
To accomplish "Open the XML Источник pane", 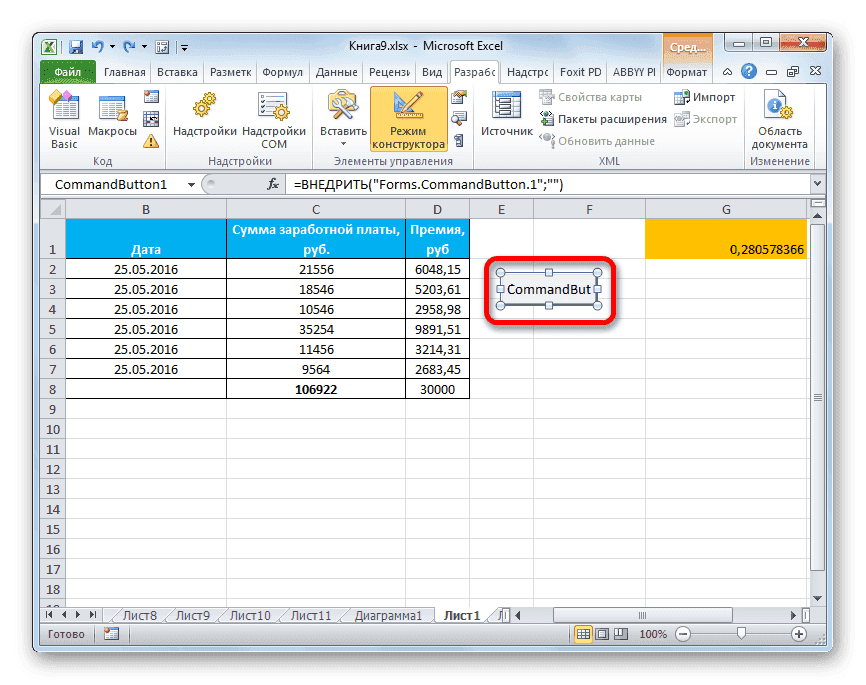I will click(x=506, y=110).
